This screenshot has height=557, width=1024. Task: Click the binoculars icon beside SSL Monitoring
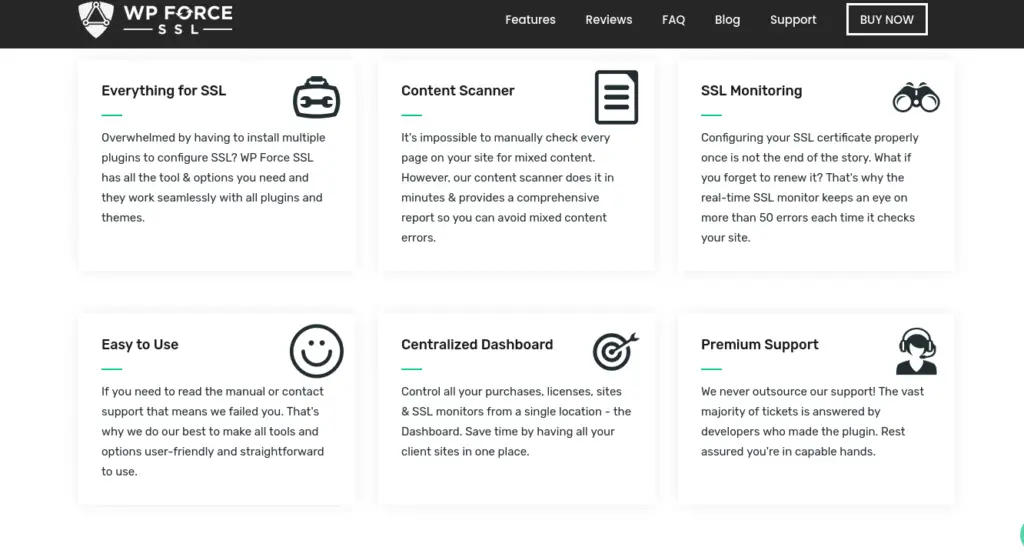(x=916, y=97)
